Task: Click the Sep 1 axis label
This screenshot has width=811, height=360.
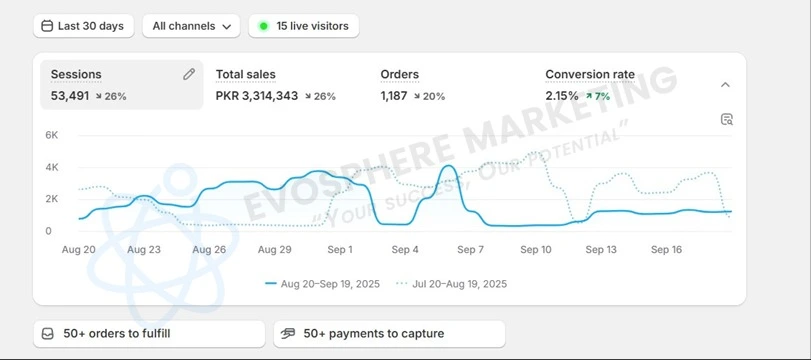Action: tap(340, 250)
